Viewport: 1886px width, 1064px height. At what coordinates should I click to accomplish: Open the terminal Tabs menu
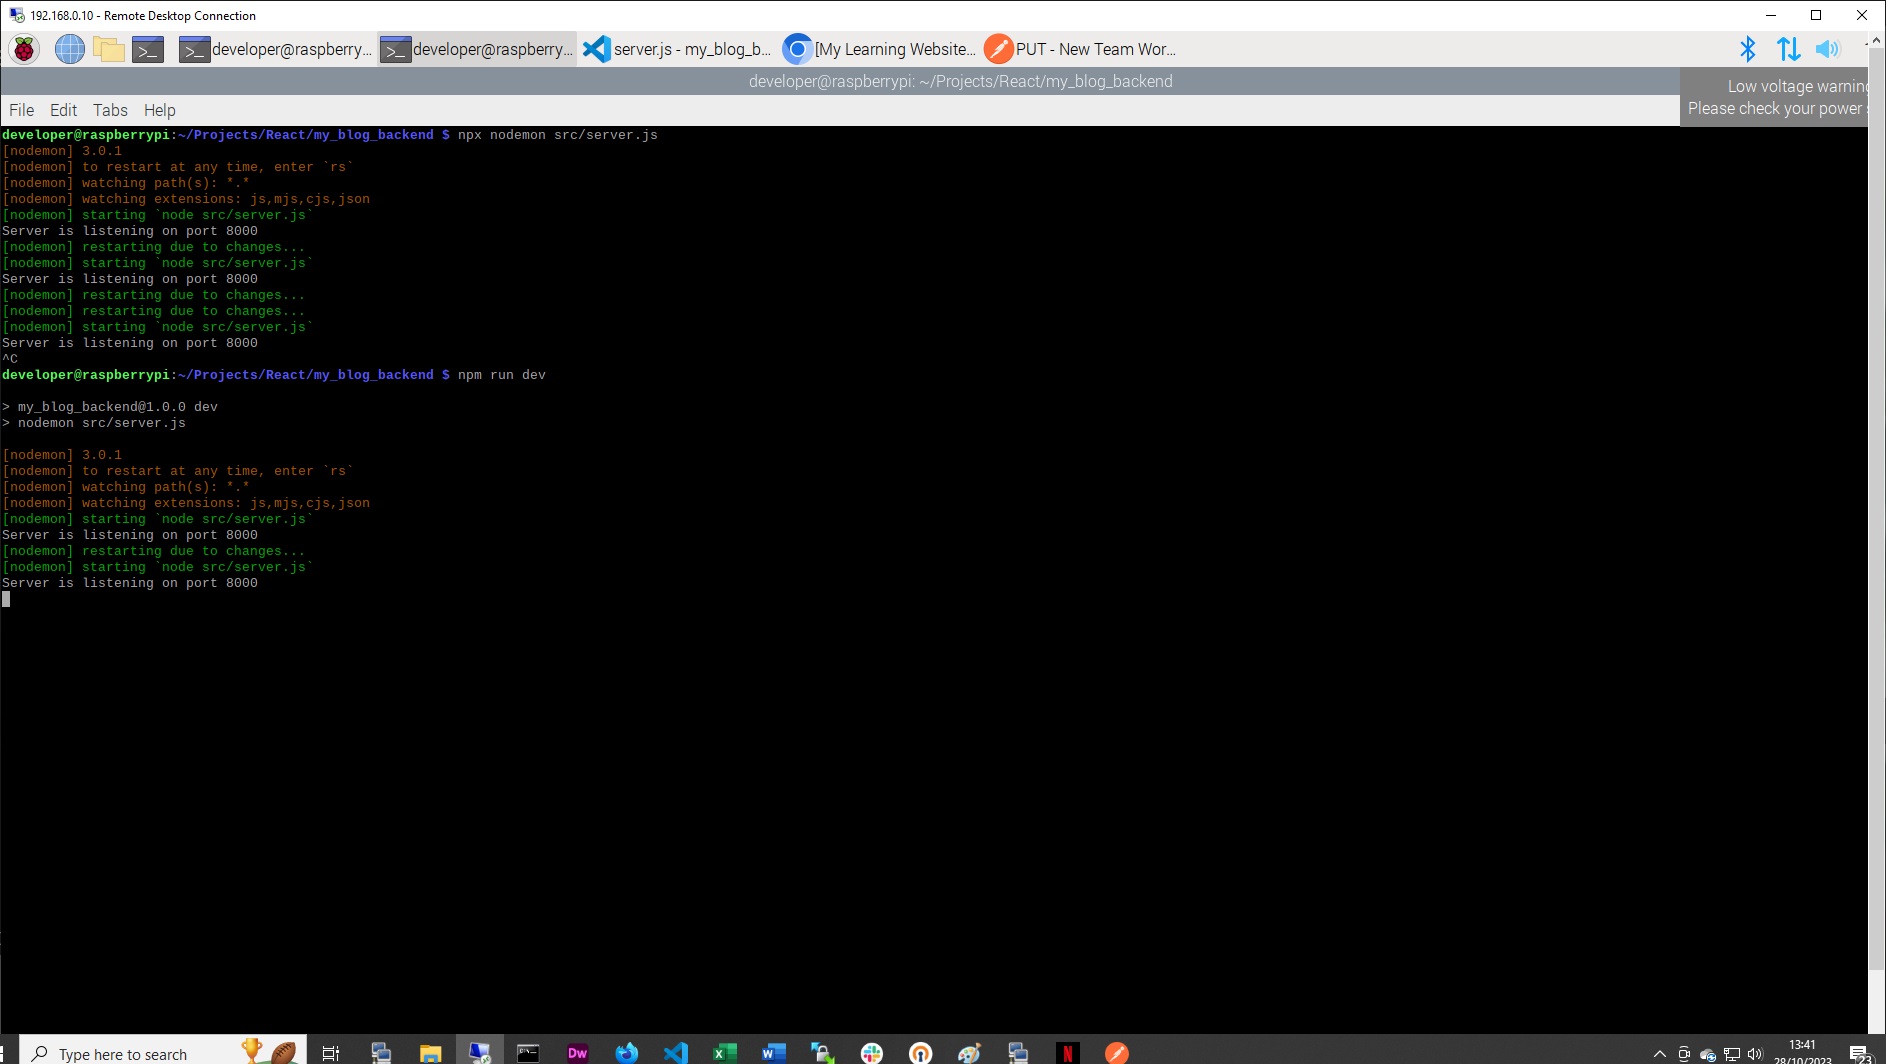[110, 110]
